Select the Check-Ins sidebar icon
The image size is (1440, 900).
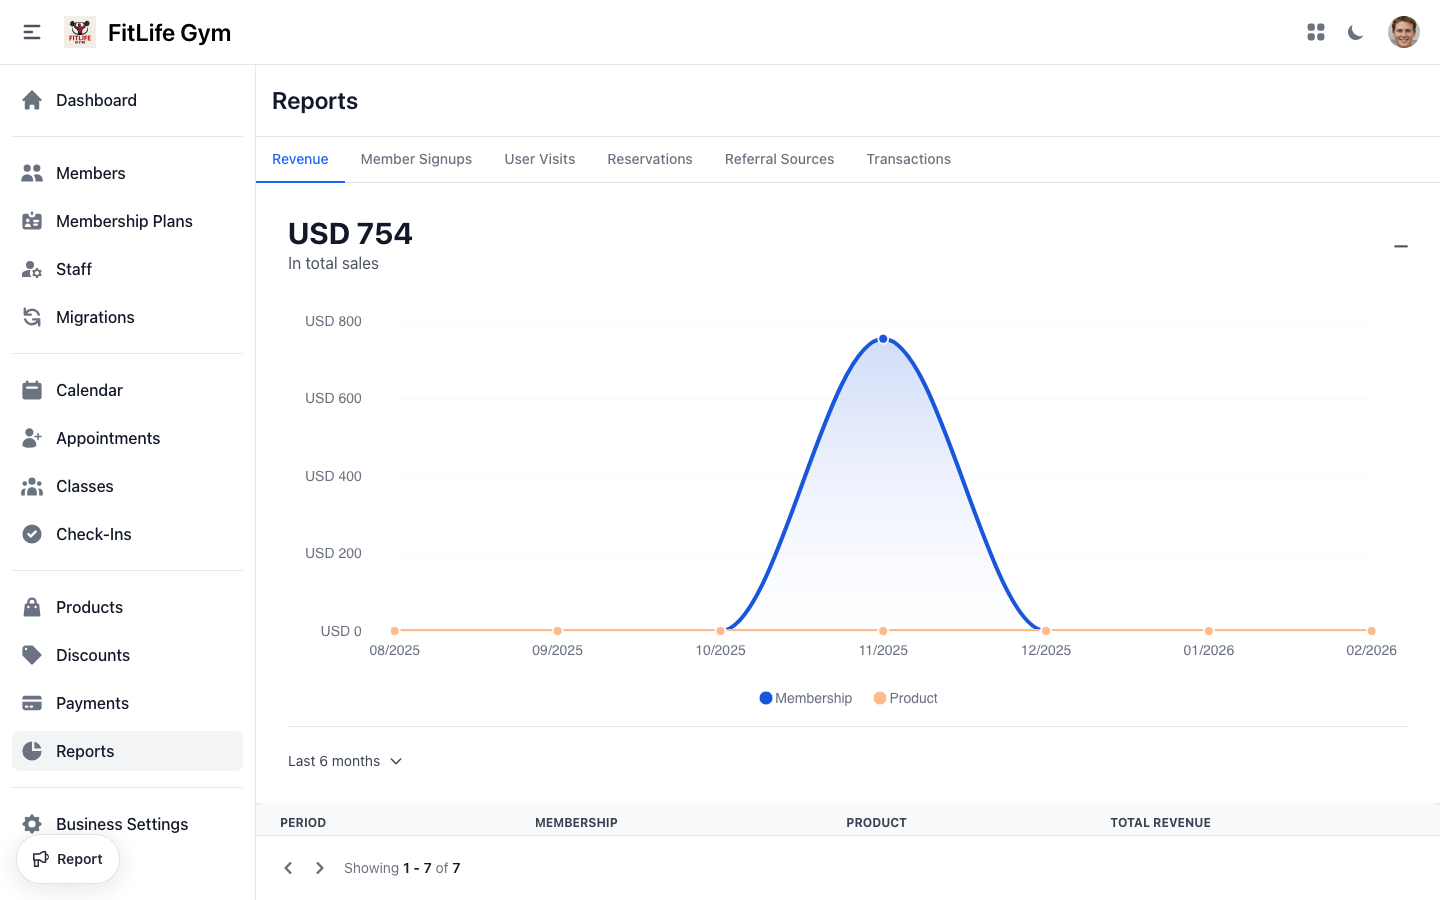click(x=31, y=534)
